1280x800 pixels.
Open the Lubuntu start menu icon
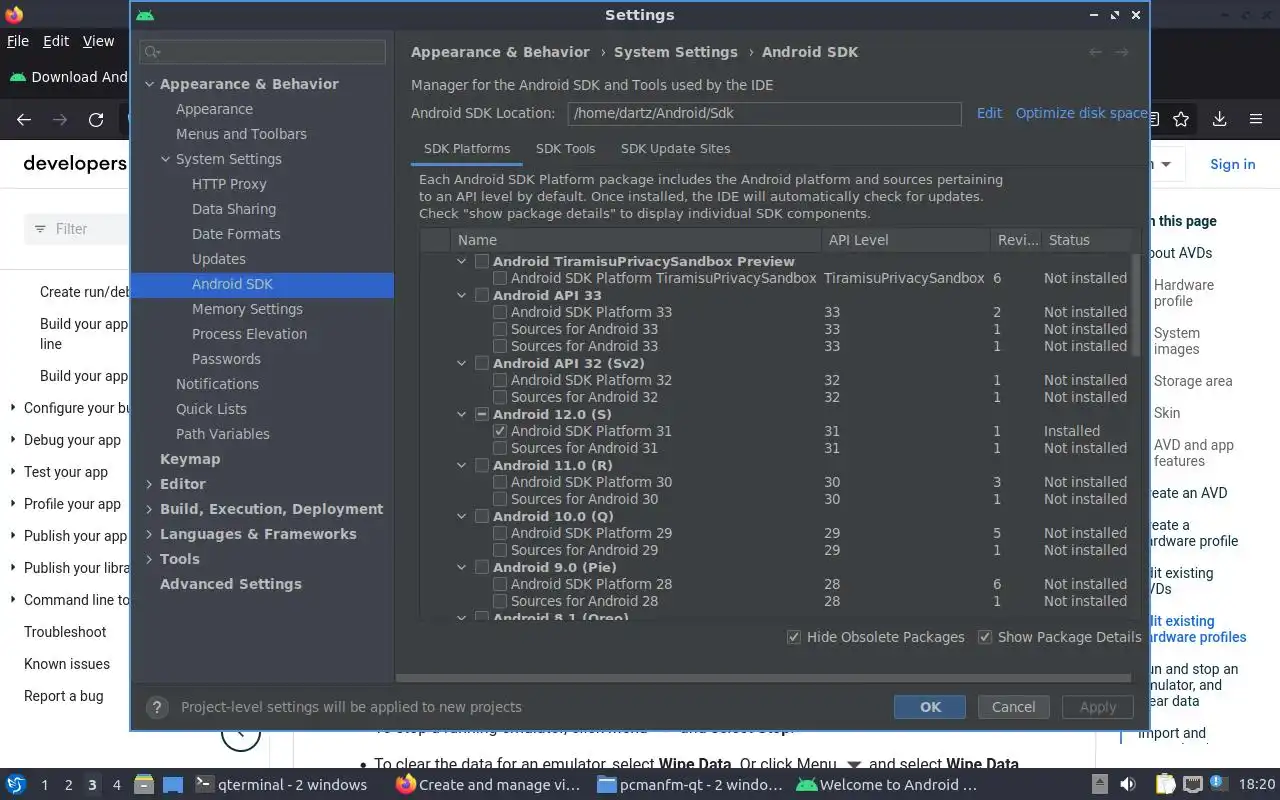[x=16, y=784]
